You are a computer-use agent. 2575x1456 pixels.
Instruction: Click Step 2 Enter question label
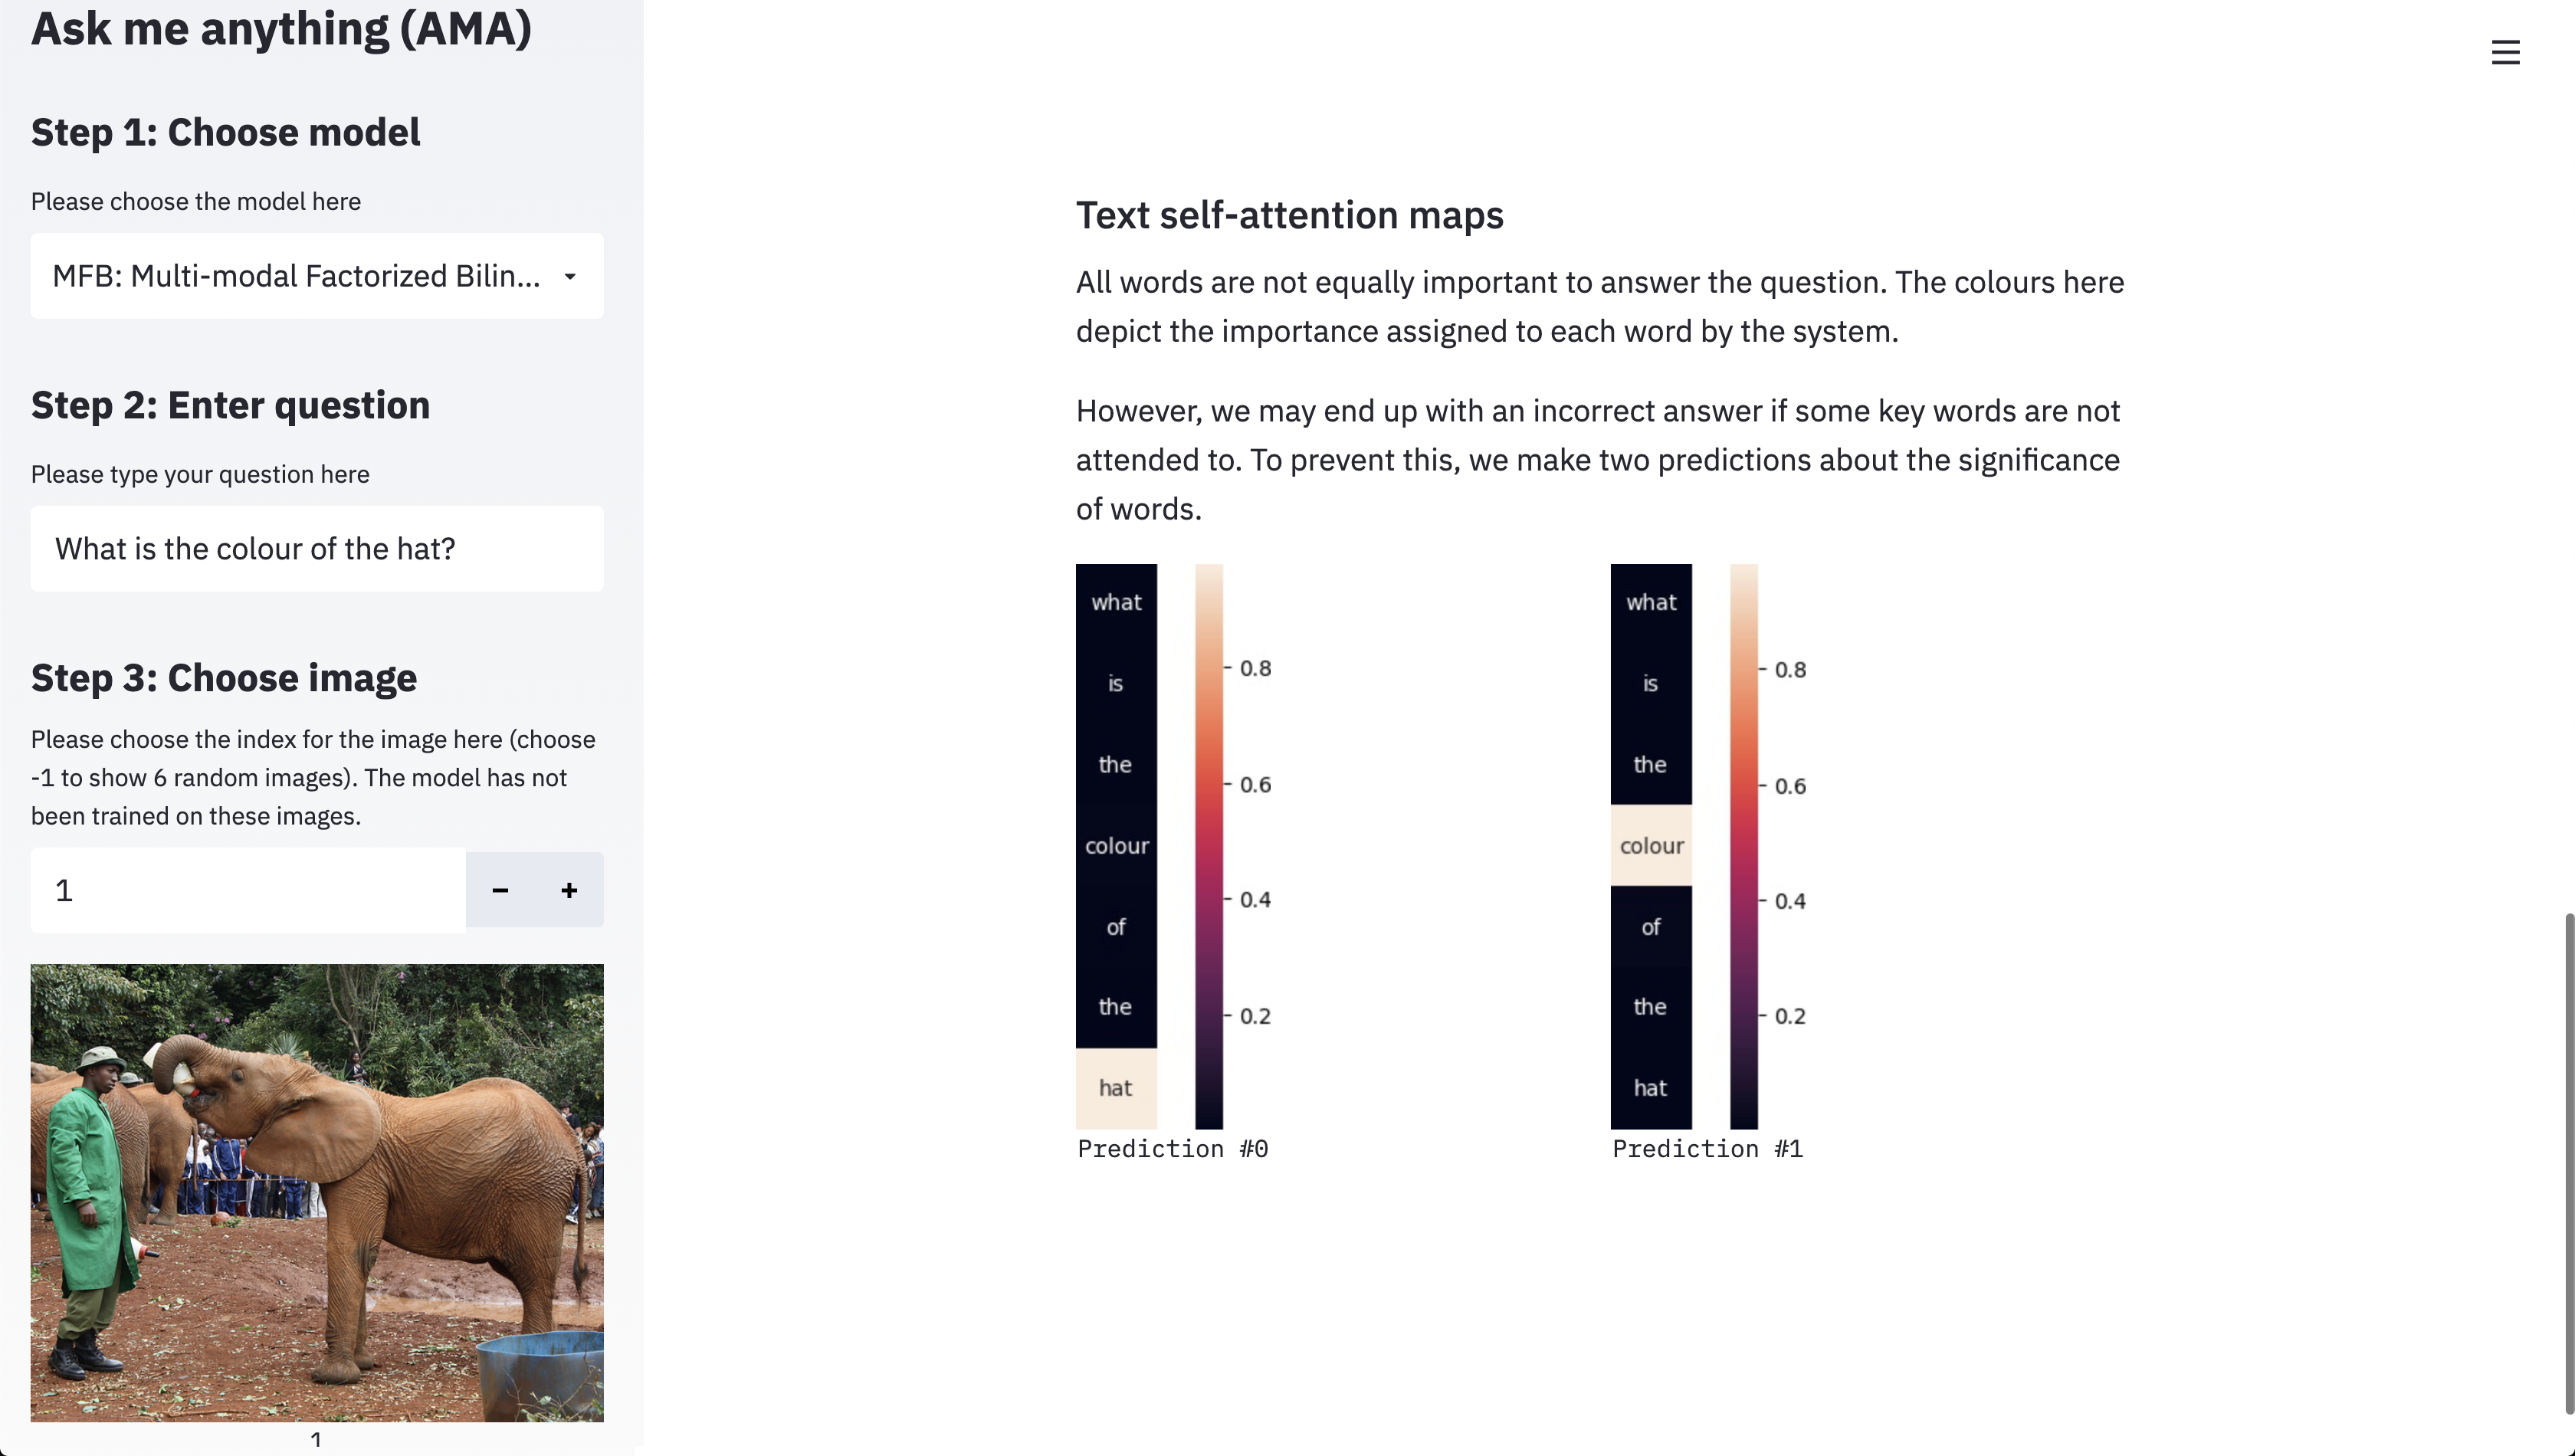tap(231, 403)
